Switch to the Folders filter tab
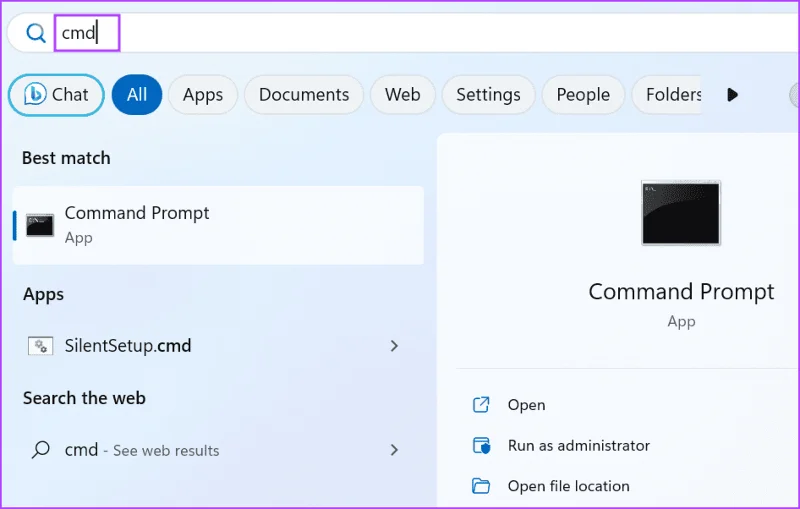 click(x=667, y=95)
